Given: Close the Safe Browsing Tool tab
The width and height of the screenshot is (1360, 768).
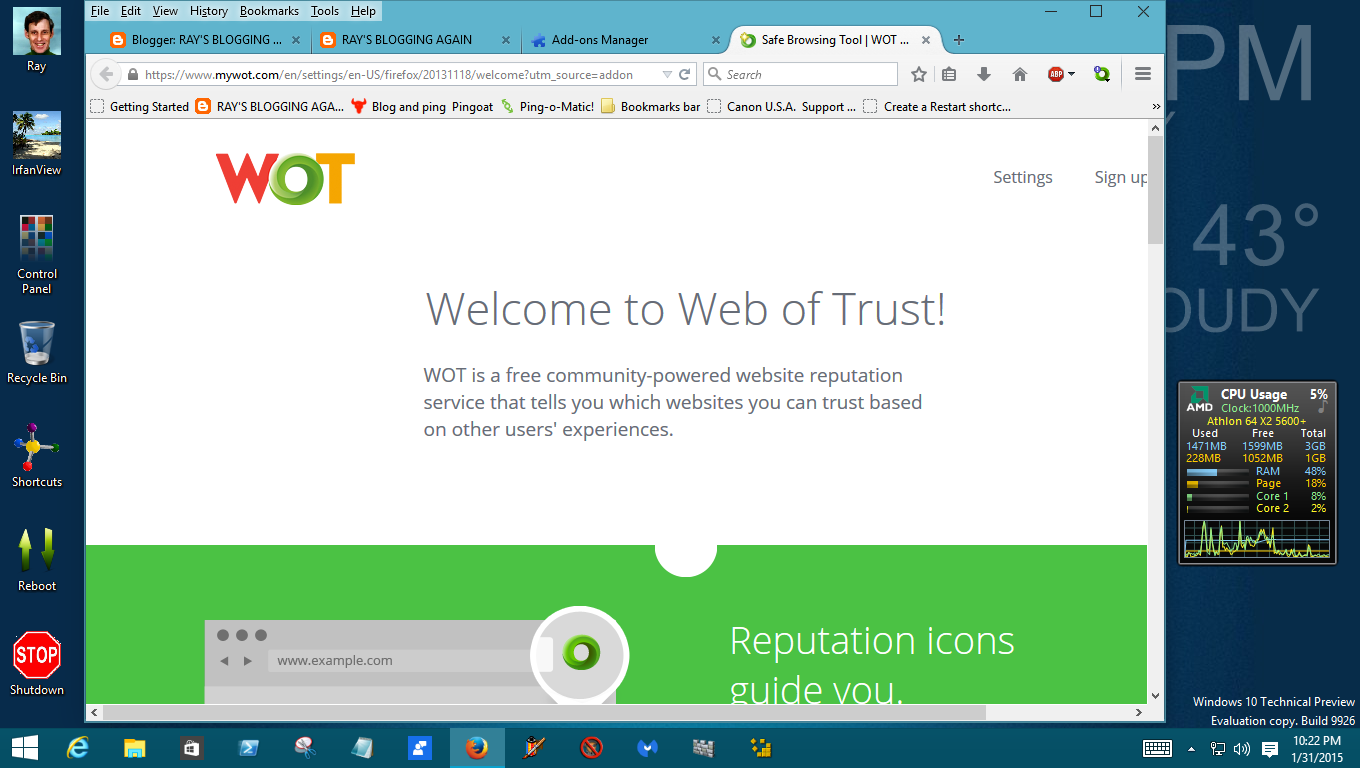Looking at the screenshot, I should coord(926,40).
